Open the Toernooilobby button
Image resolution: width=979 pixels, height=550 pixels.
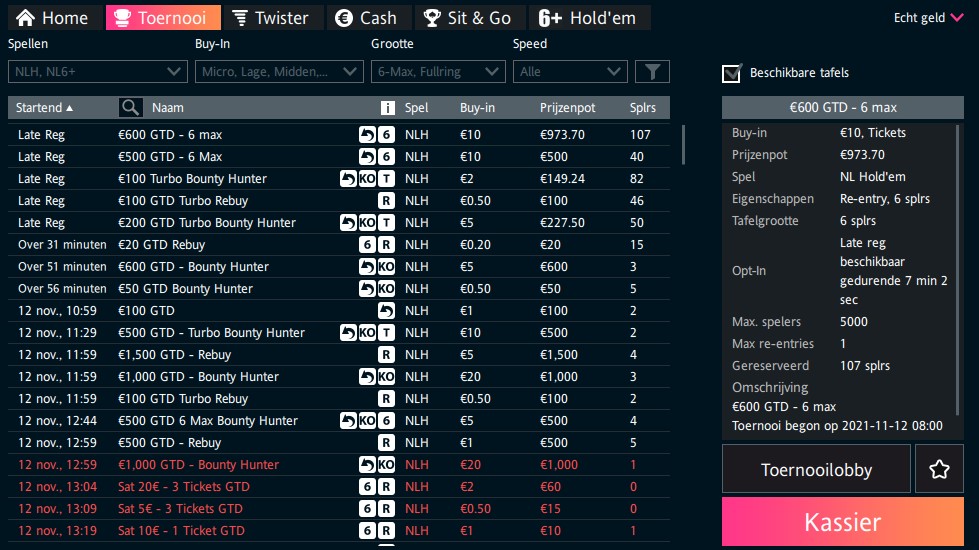click(816, 470)
